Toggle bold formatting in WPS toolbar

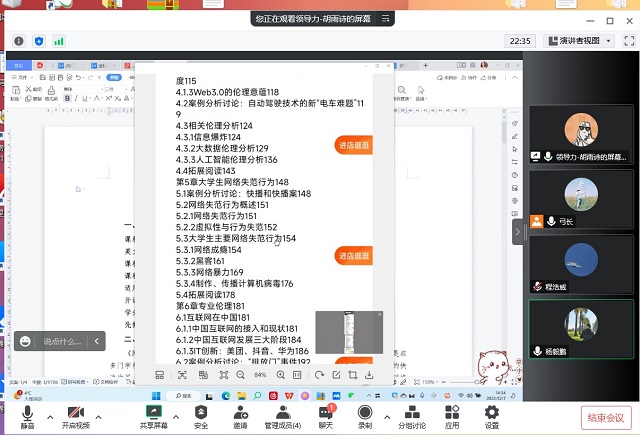coord(67,98)
